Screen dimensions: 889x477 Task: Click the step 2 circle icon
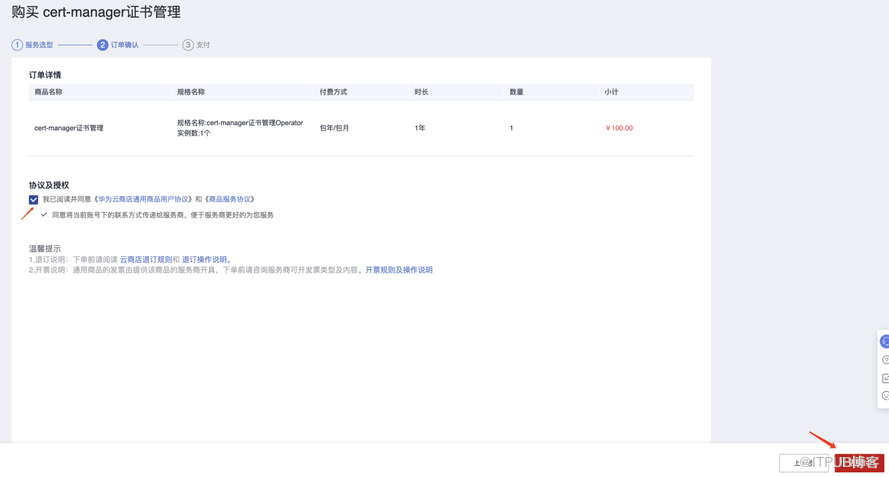tap(102, 45)
